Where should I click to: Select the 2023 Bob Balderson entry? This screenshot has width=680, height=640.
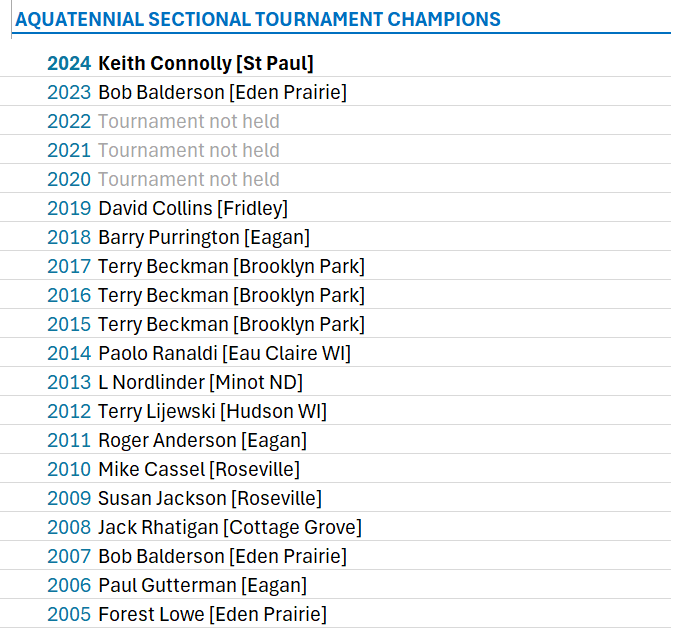click(197, 92)
